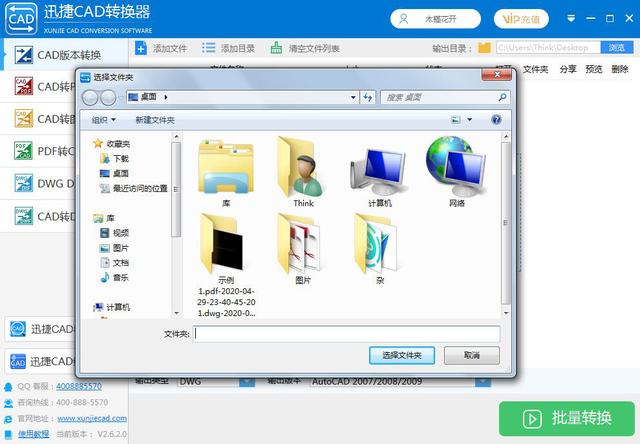
Task: Select 文档 library in navigation pane
Action: pyautogui.click(x=115, y=262)
